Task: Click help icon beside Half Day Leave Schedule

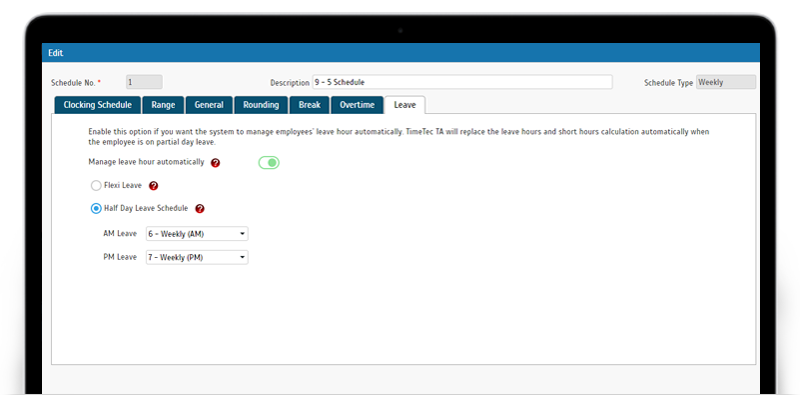Action: [200, 209]
